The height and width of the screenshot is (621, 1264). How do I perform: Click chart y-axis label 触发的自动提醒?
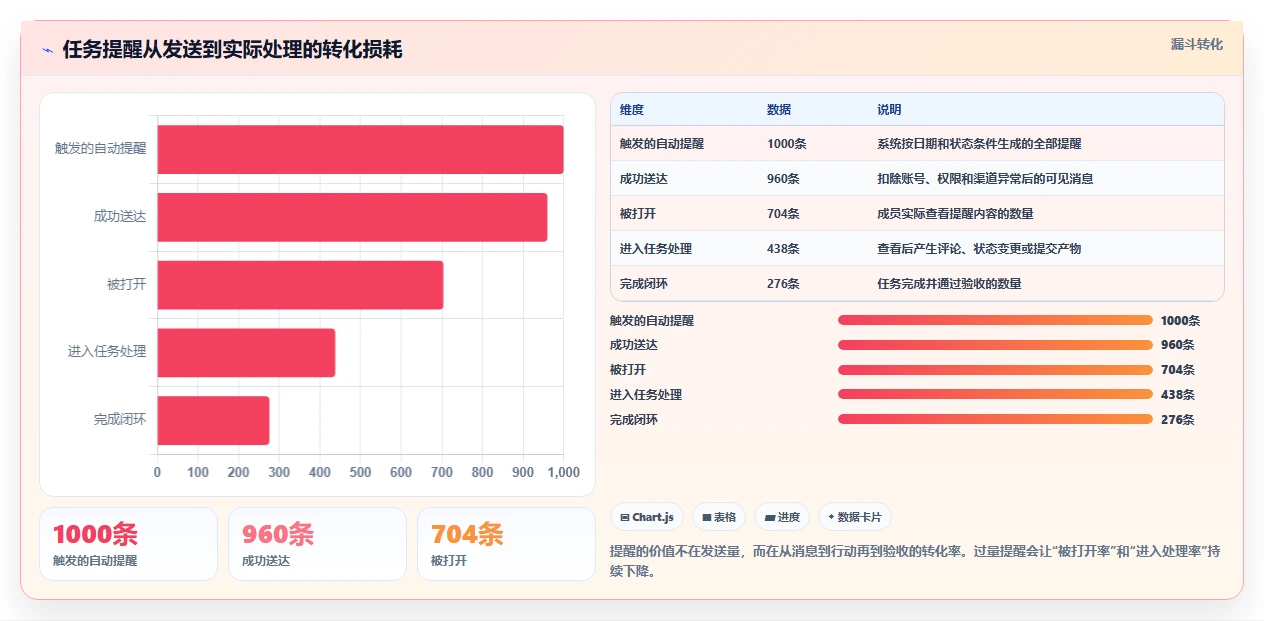(x=100, y=149)
